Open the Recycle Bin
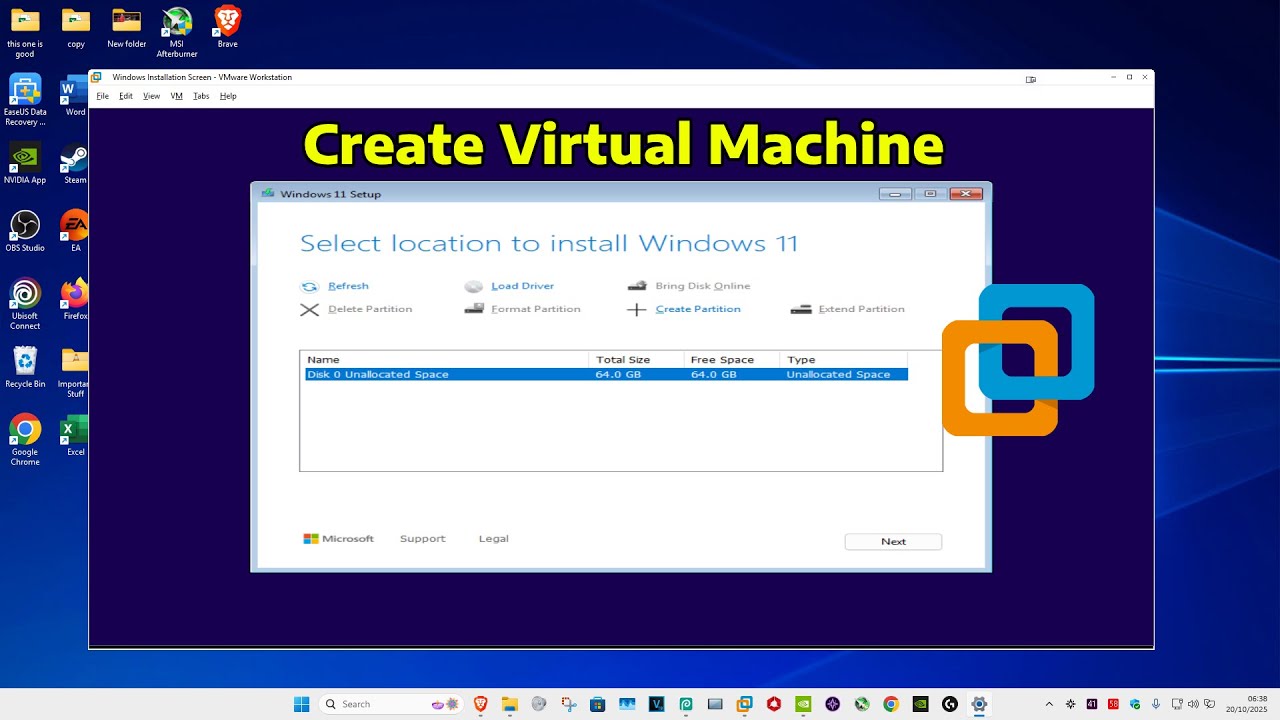The height and width of the screenshot is (720, 1280). coord(25,367)
